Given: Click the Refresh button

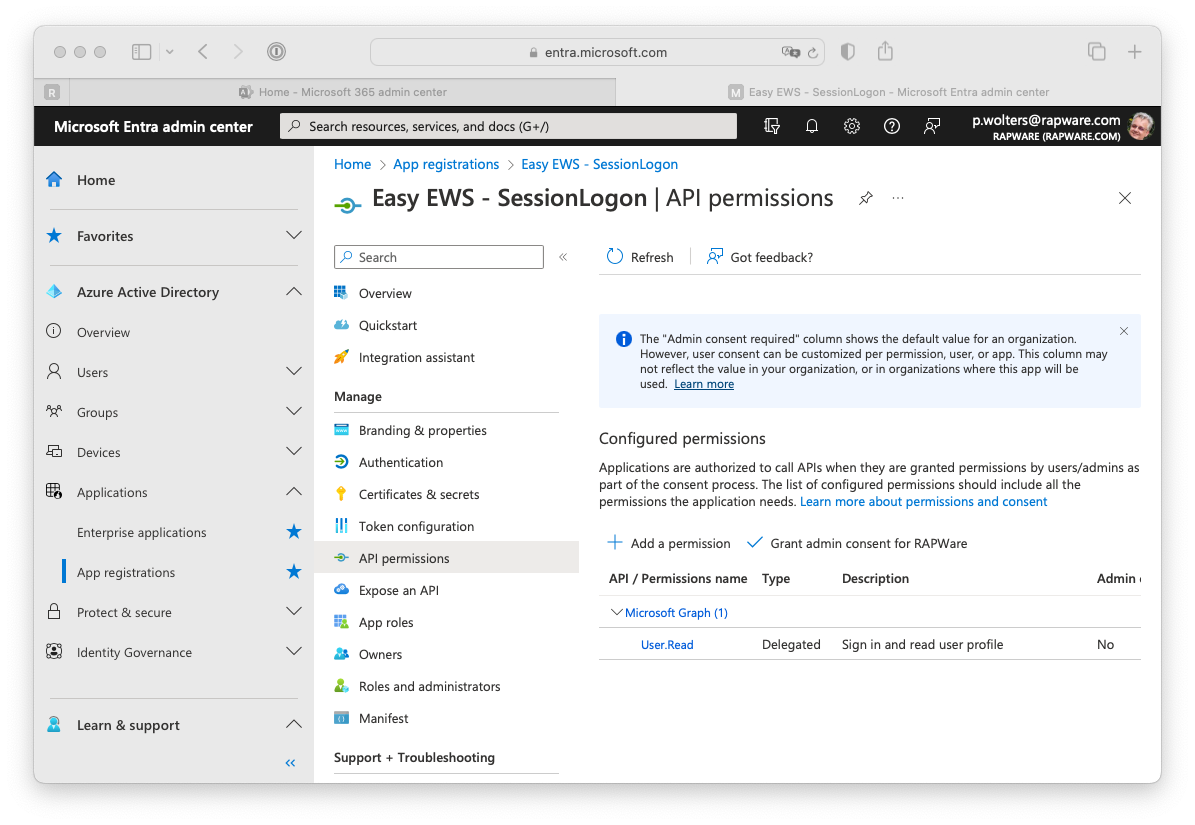Looking at the screenshot, I should pos(640,257).
